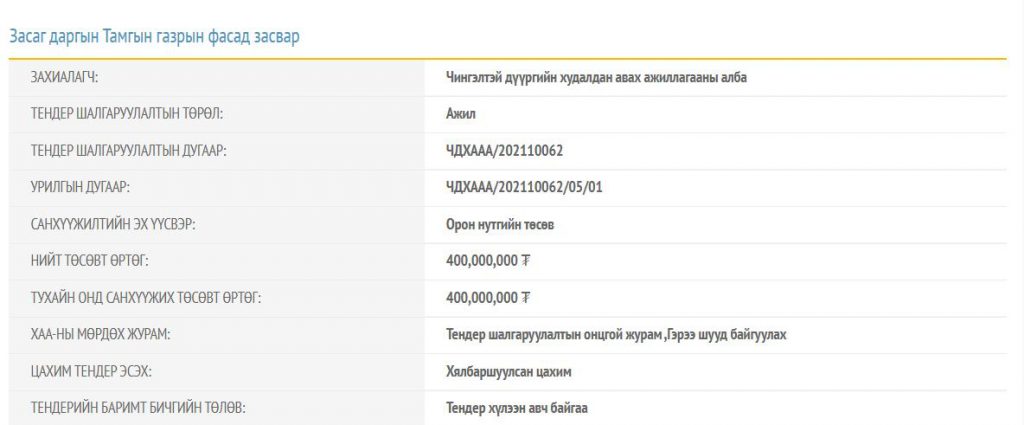Select the НИЙТ ТӨСӨВТ ӨРТӨГ label
The width and height of the screenshot is (1024, 425).
point(89,262)
